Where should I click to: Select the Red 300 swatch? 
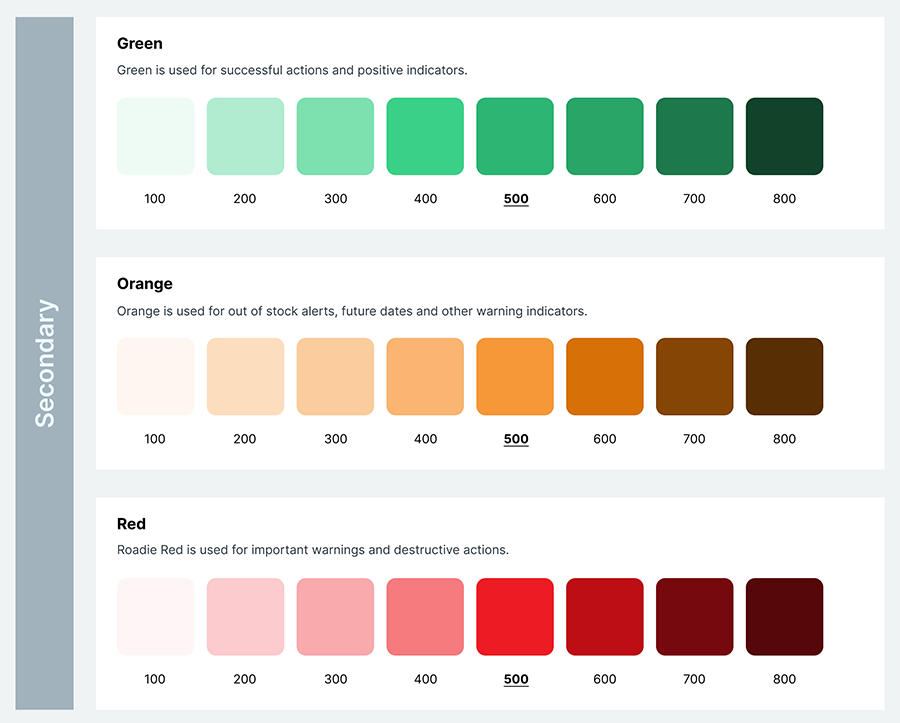point(335,617)
